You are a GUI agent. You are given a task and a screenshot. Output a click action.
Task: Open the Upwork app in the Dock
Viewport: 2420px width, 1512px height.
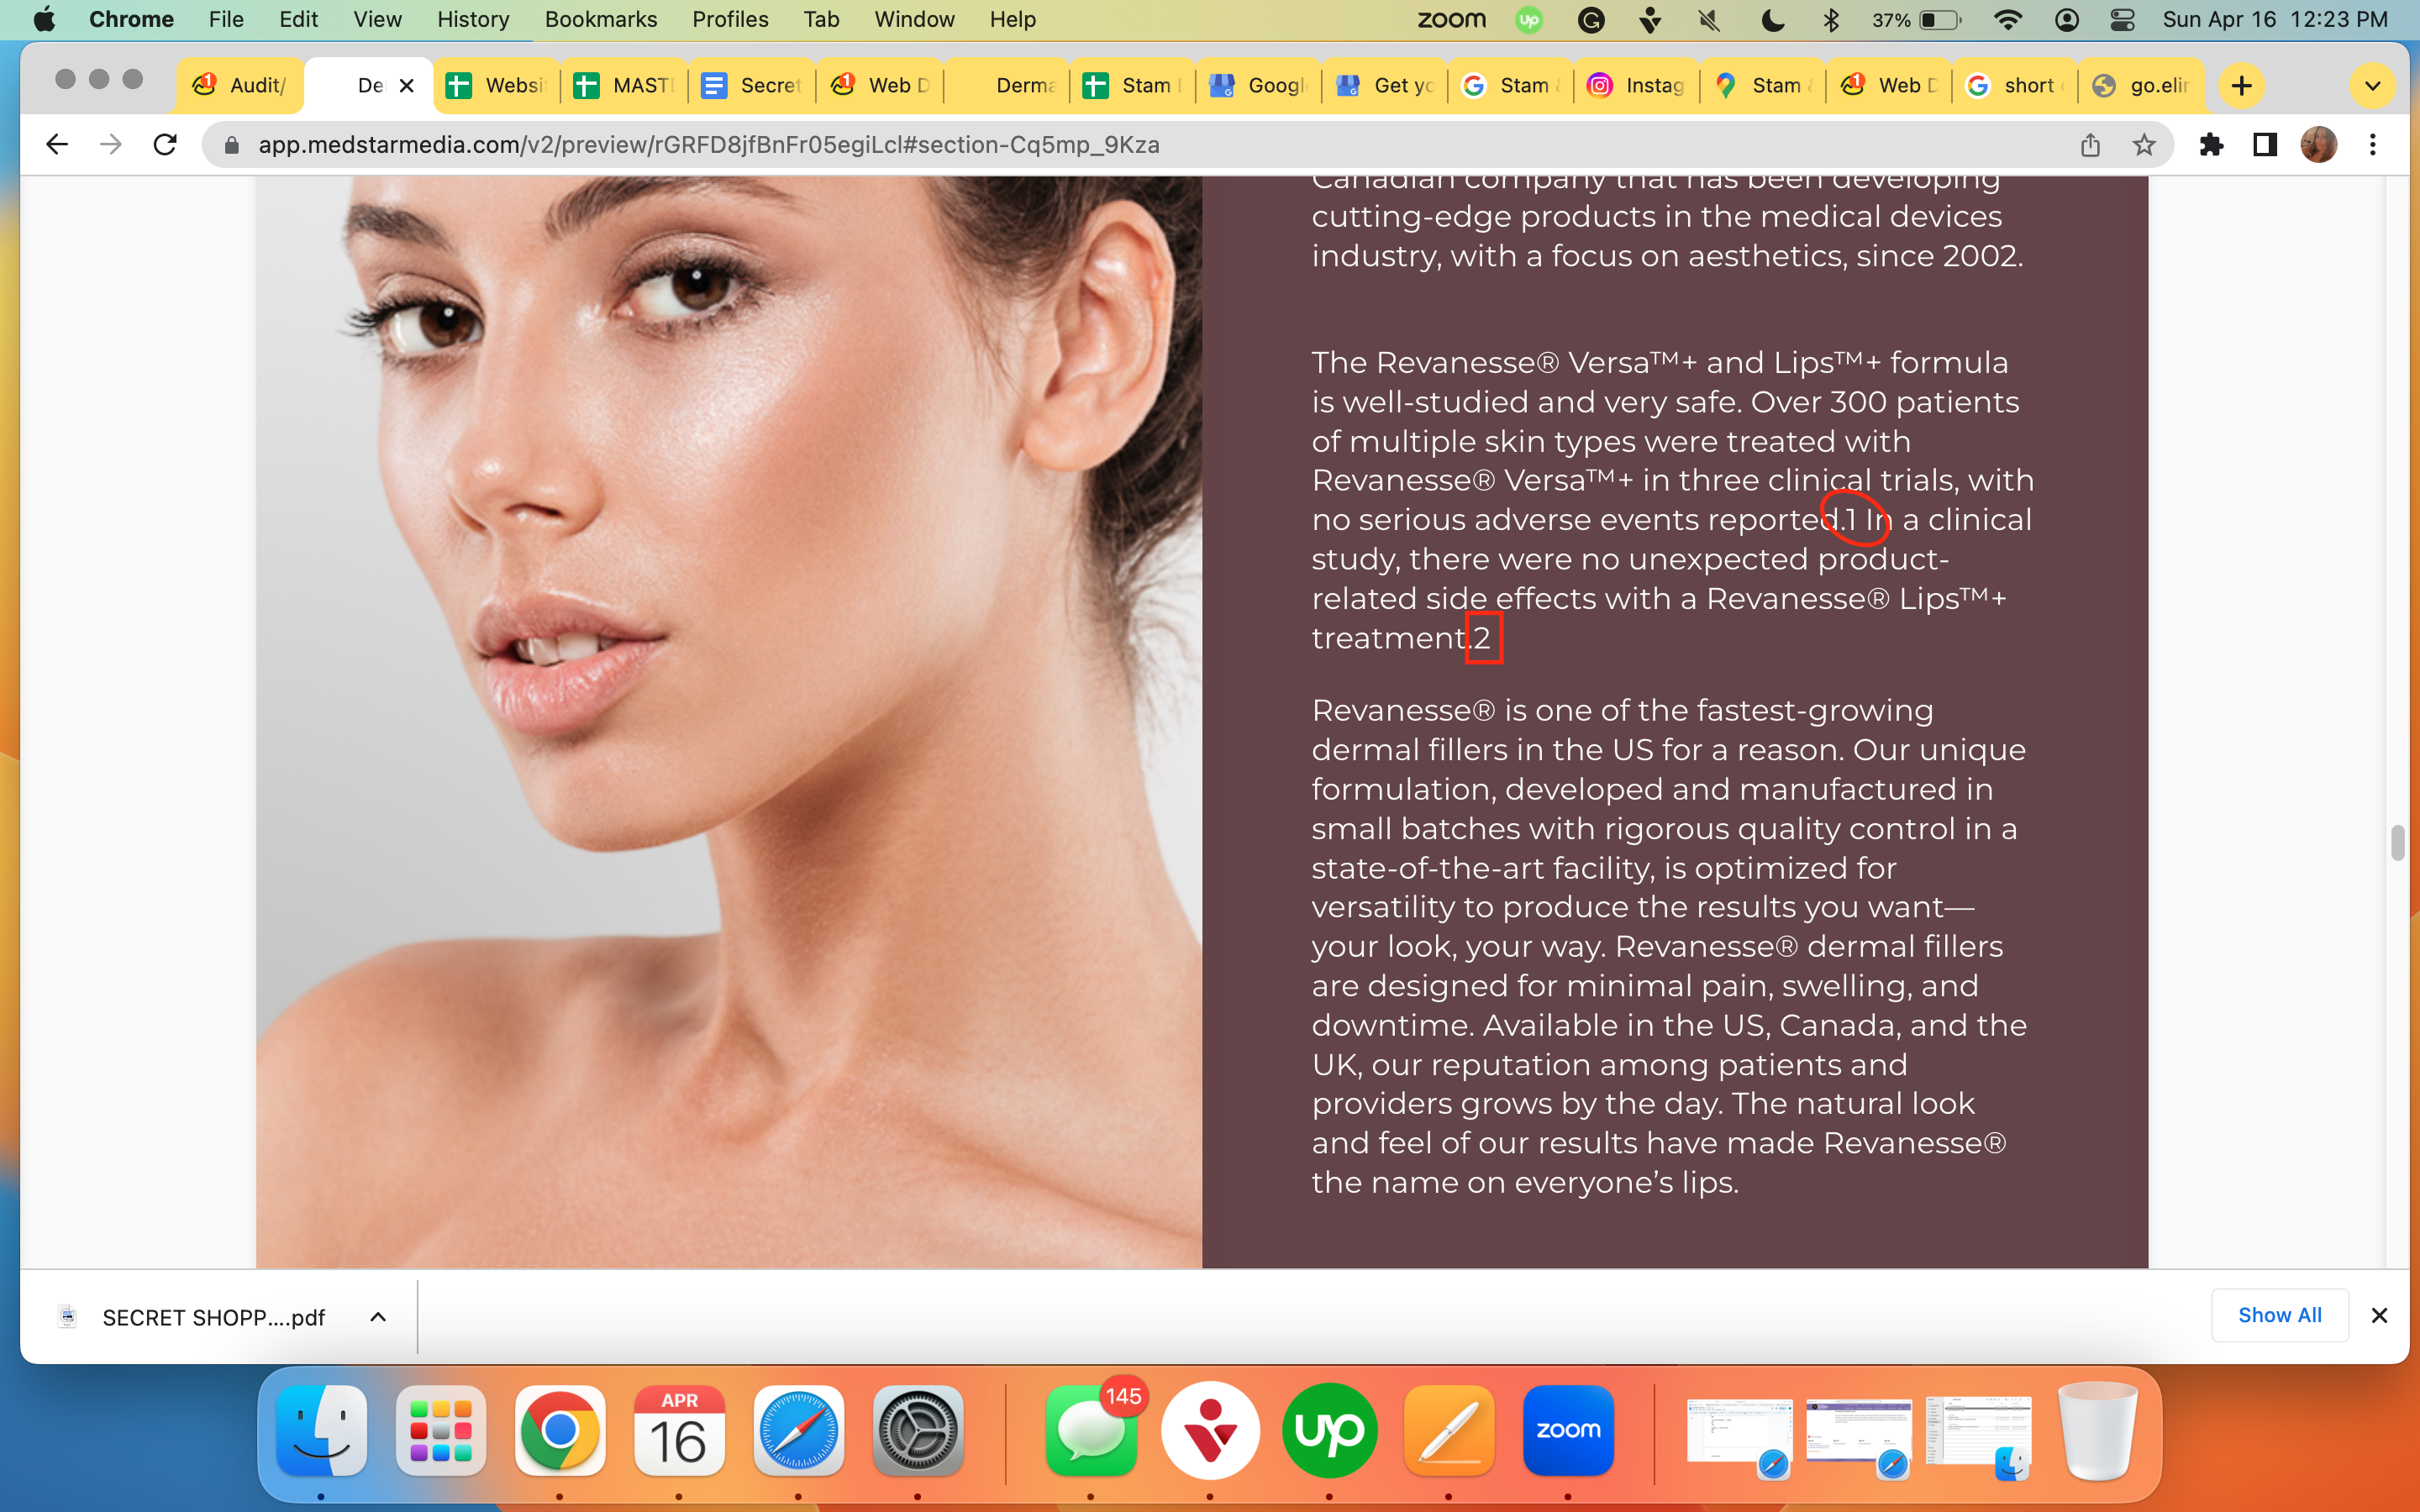coord(1329,1430)
